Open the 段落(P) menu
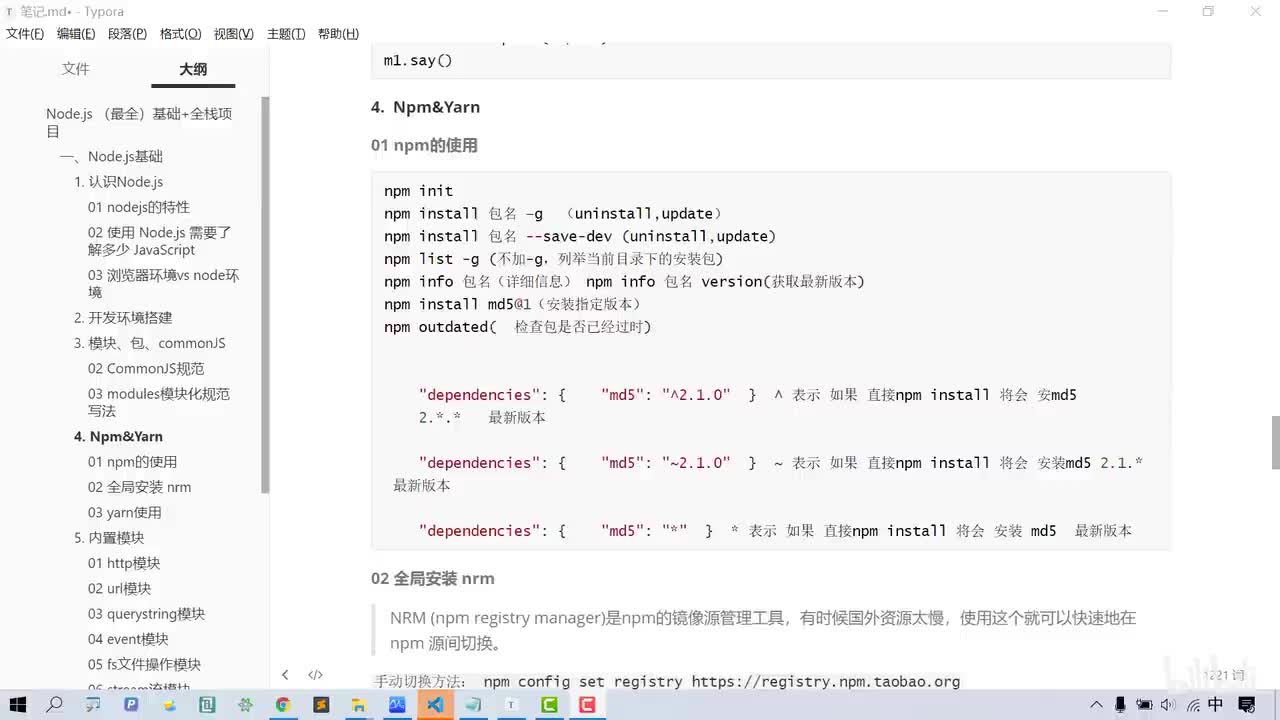This screenshot has width=1280, height=720. (x=127, y=34)
